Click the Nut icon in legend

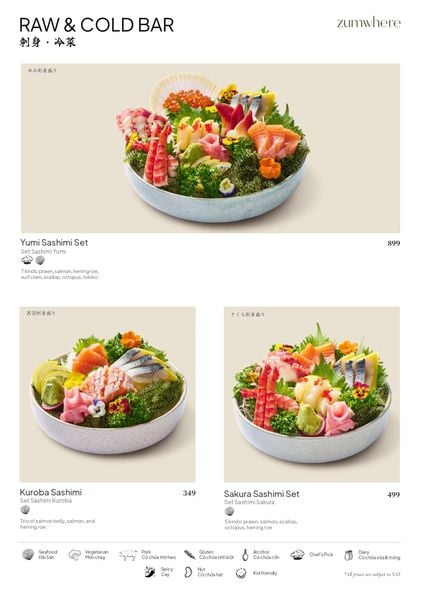coord(188,572)
